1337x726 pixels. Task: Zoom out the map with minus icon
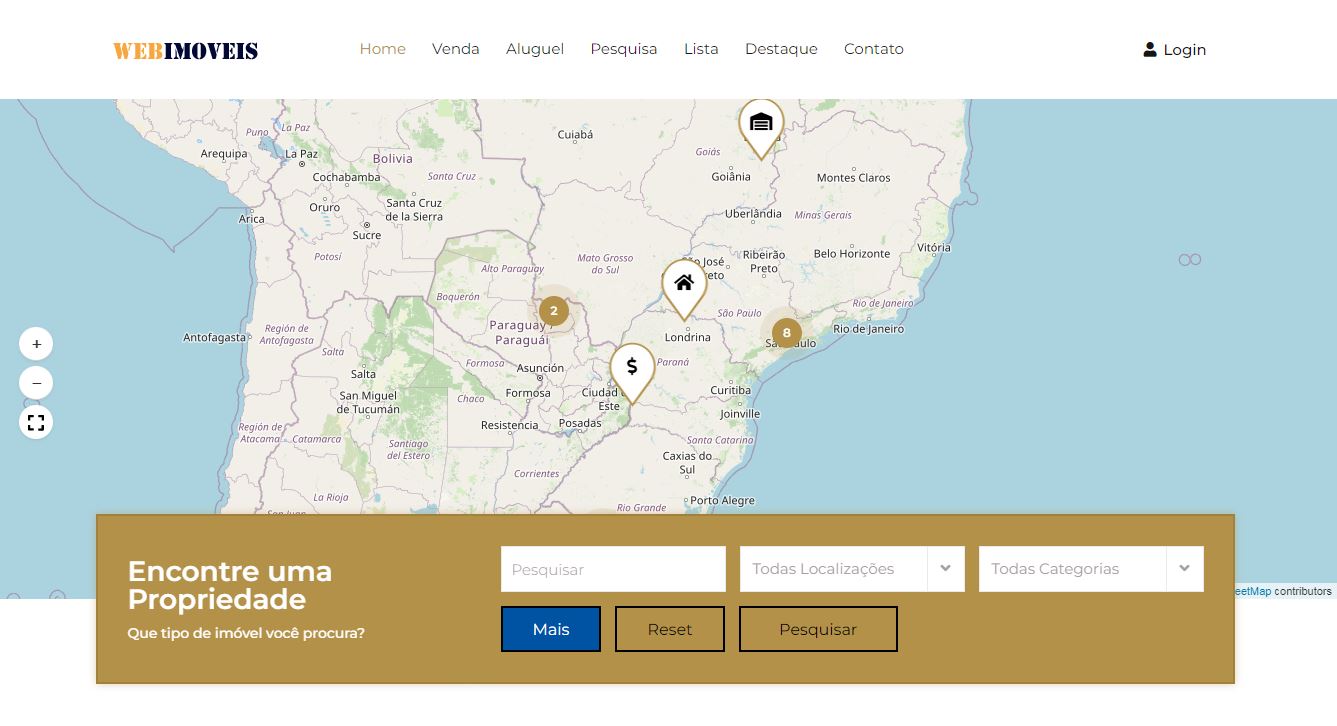[x=36, y=383]
